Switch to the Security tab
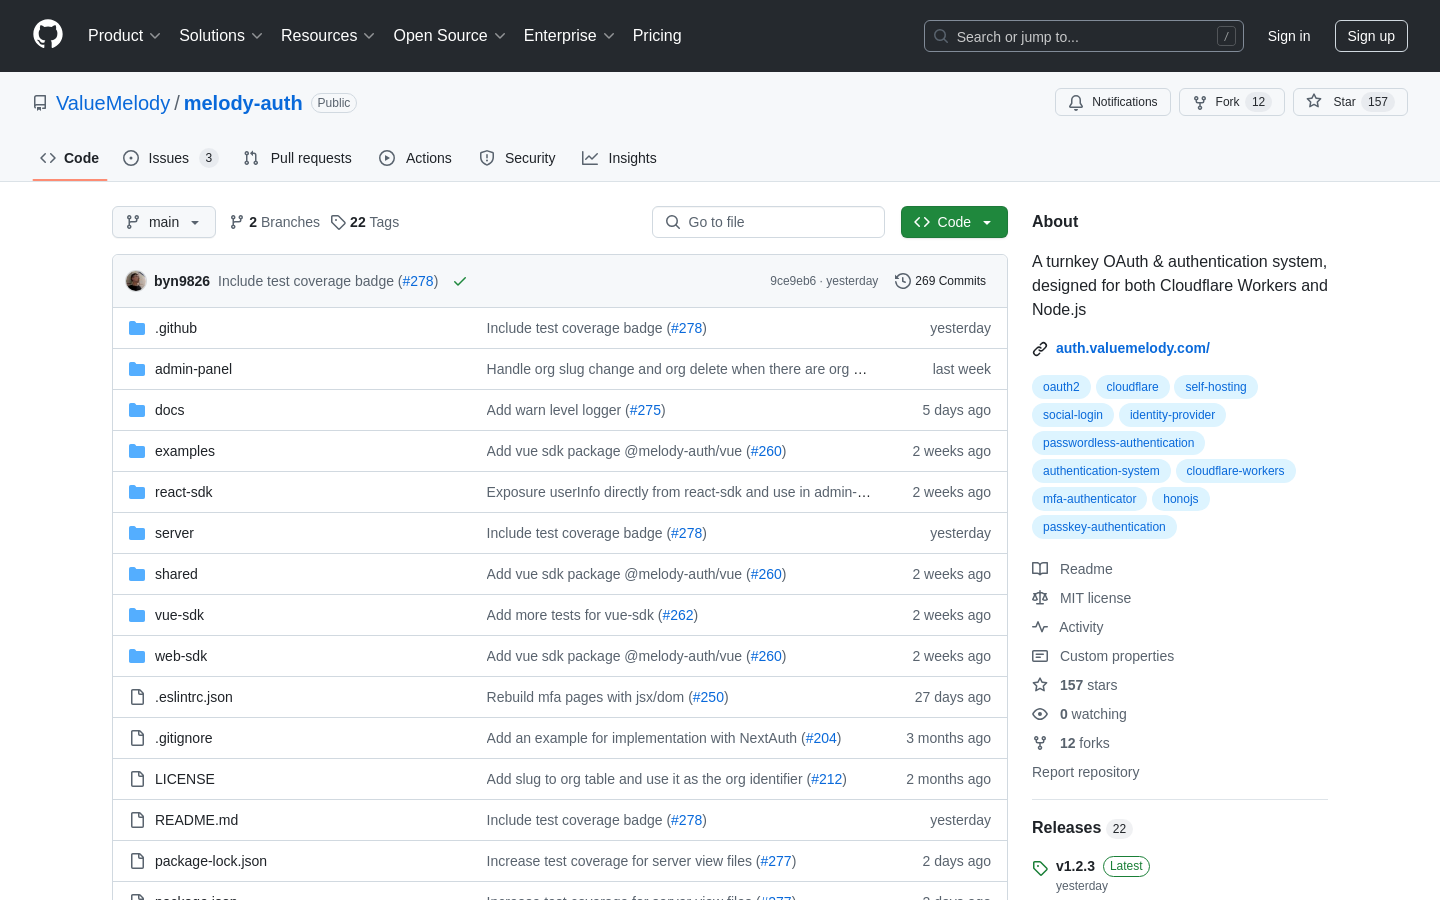The width and height of the screenshot is (1440, 900). 517,158
